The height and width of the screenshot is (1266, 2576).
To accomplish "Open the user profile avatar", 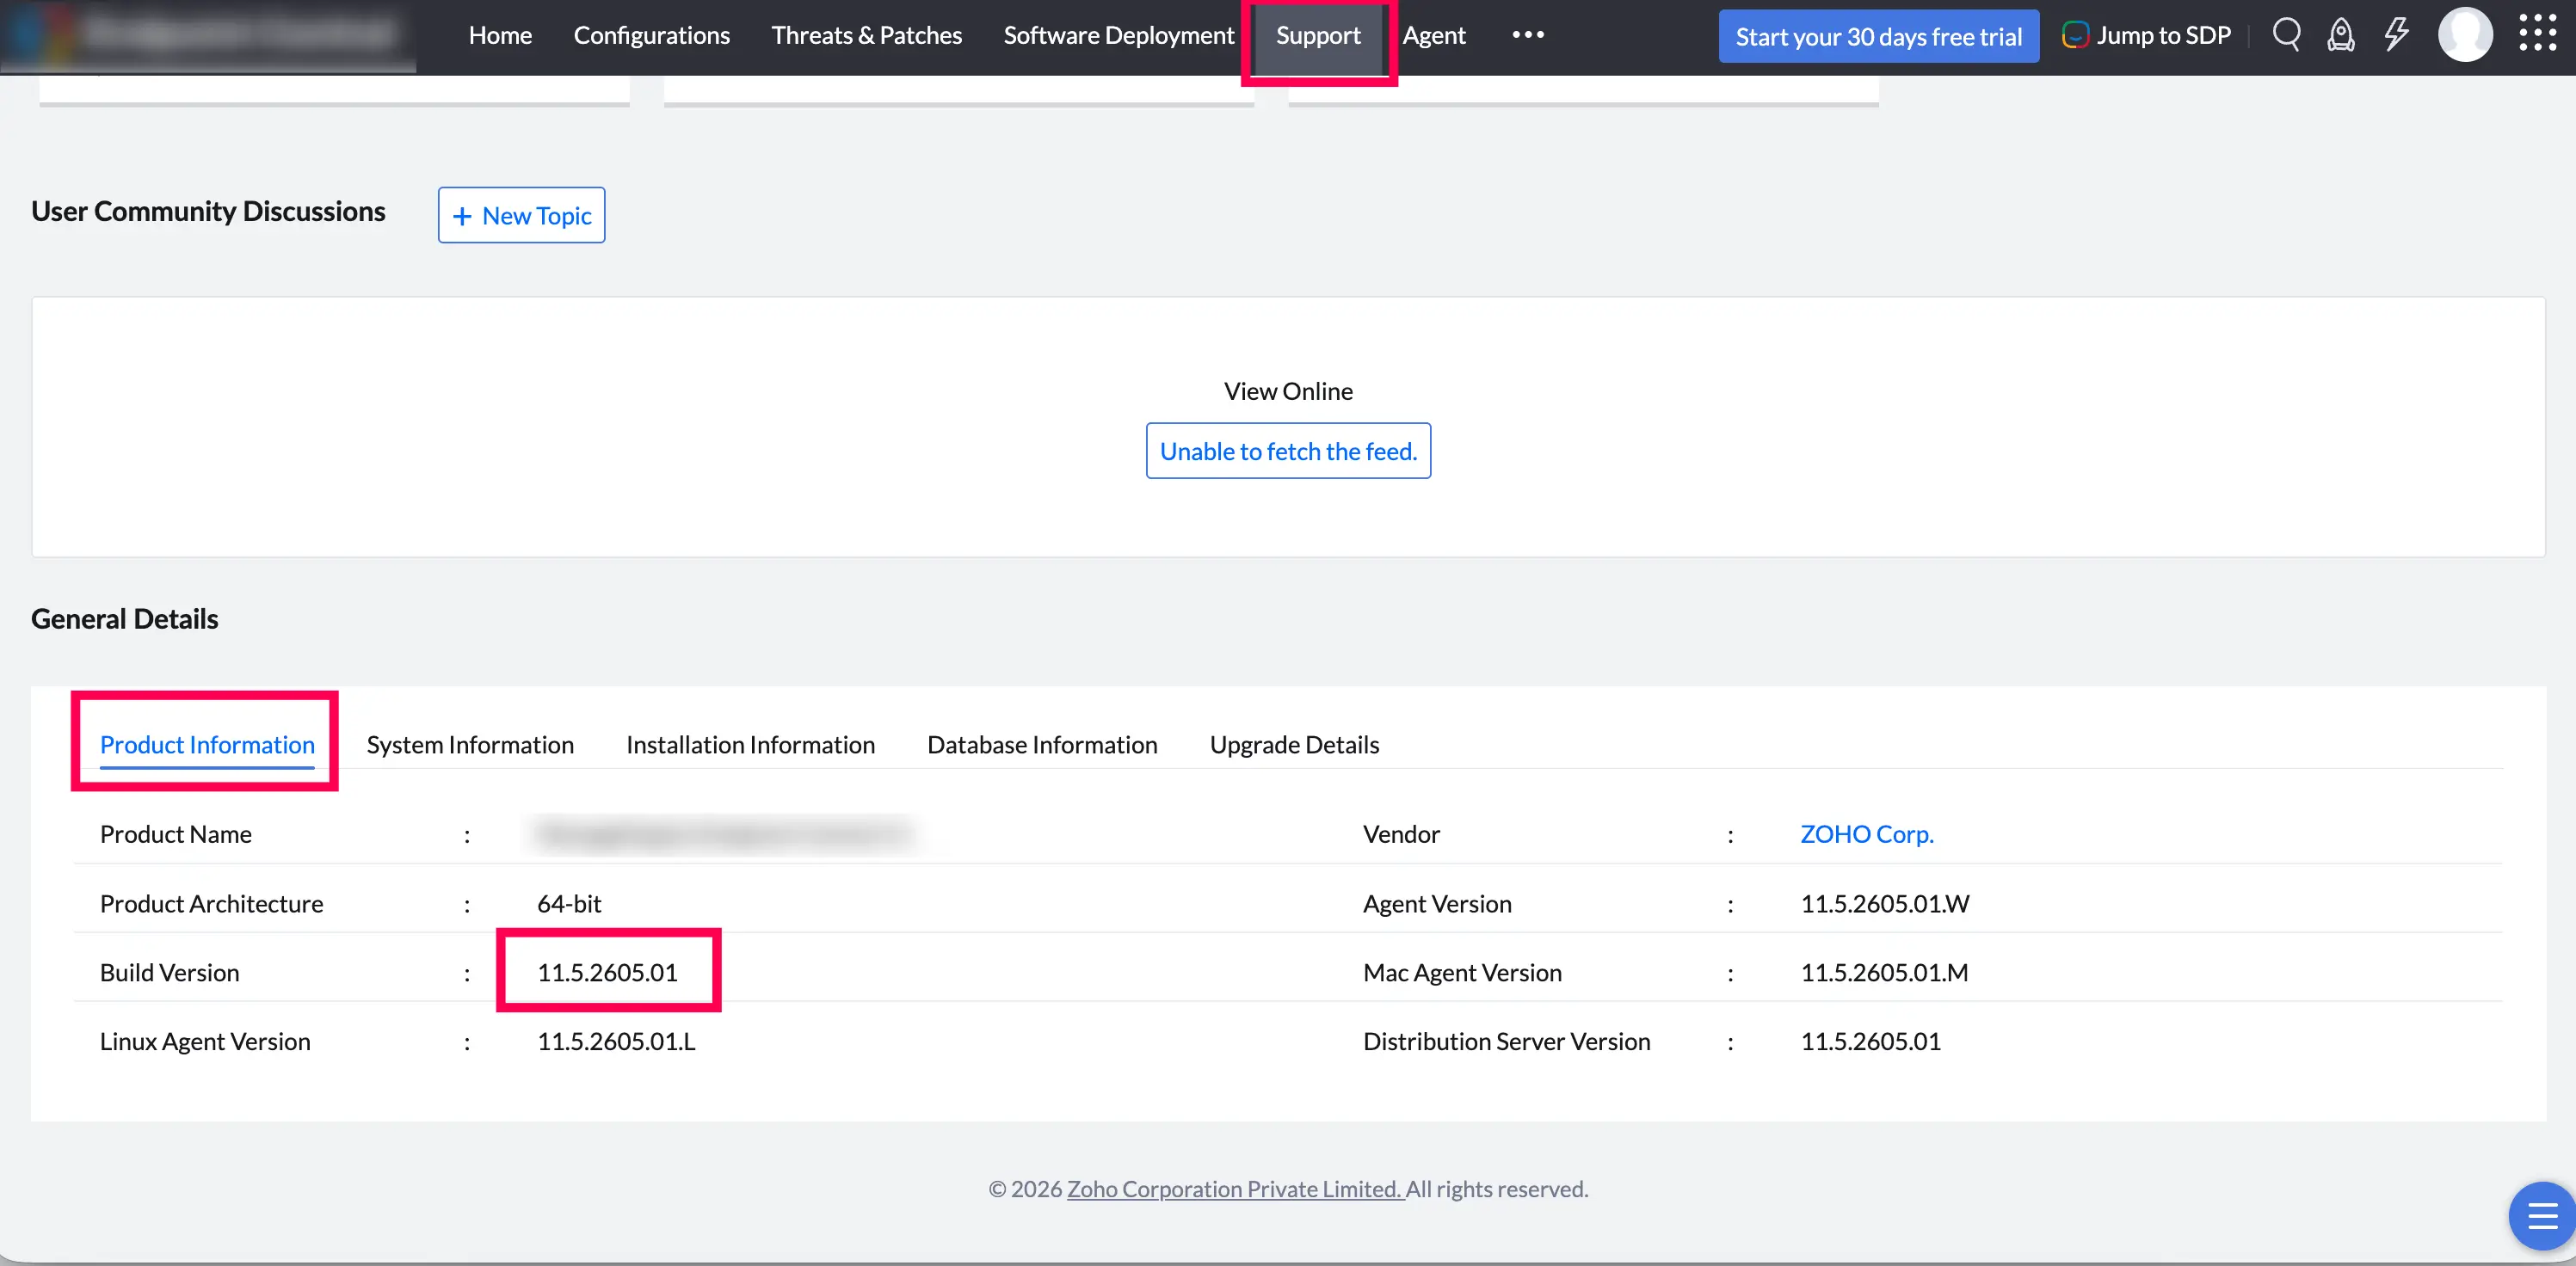I will [x=2465, y=35].
